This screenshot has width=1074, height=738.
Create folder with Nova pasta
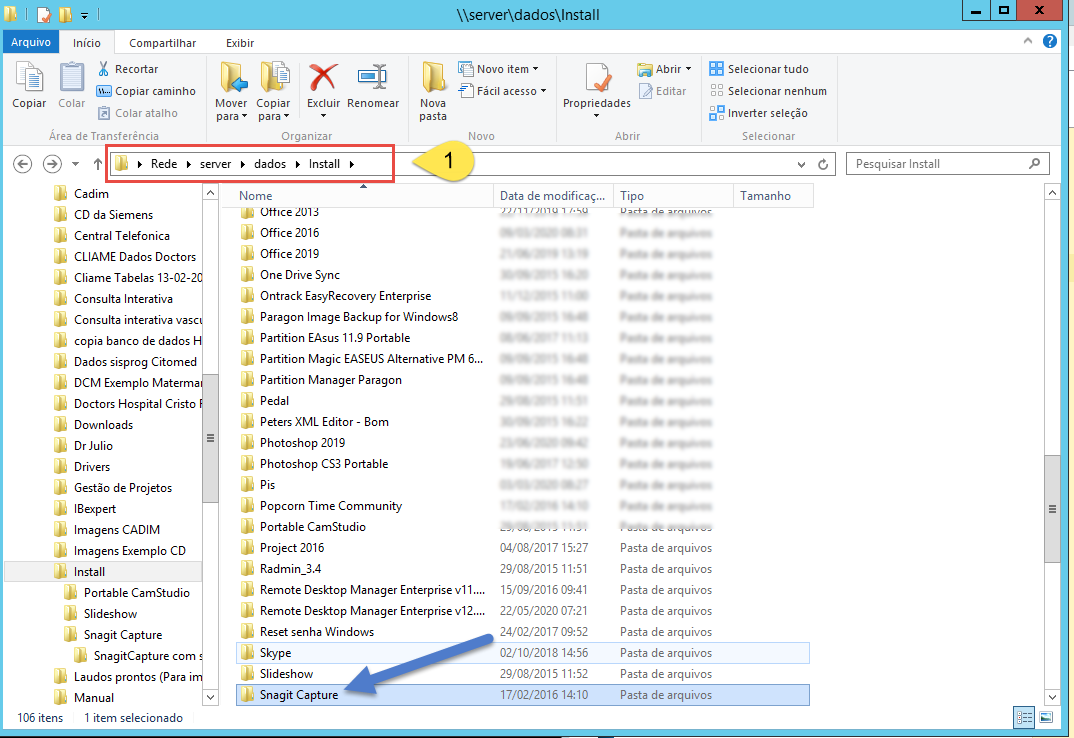[x=433, y=92]
